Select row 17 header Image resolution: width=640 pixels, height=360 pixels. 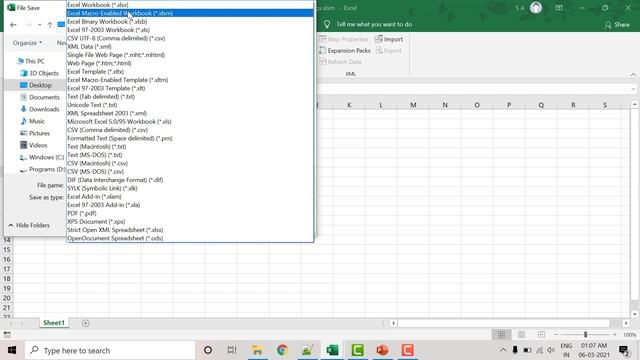click(x=7, y=269)
